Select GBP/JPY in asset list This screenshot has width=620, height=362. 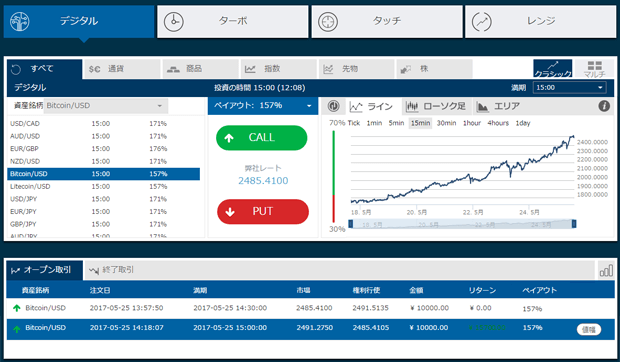(104, 224)
